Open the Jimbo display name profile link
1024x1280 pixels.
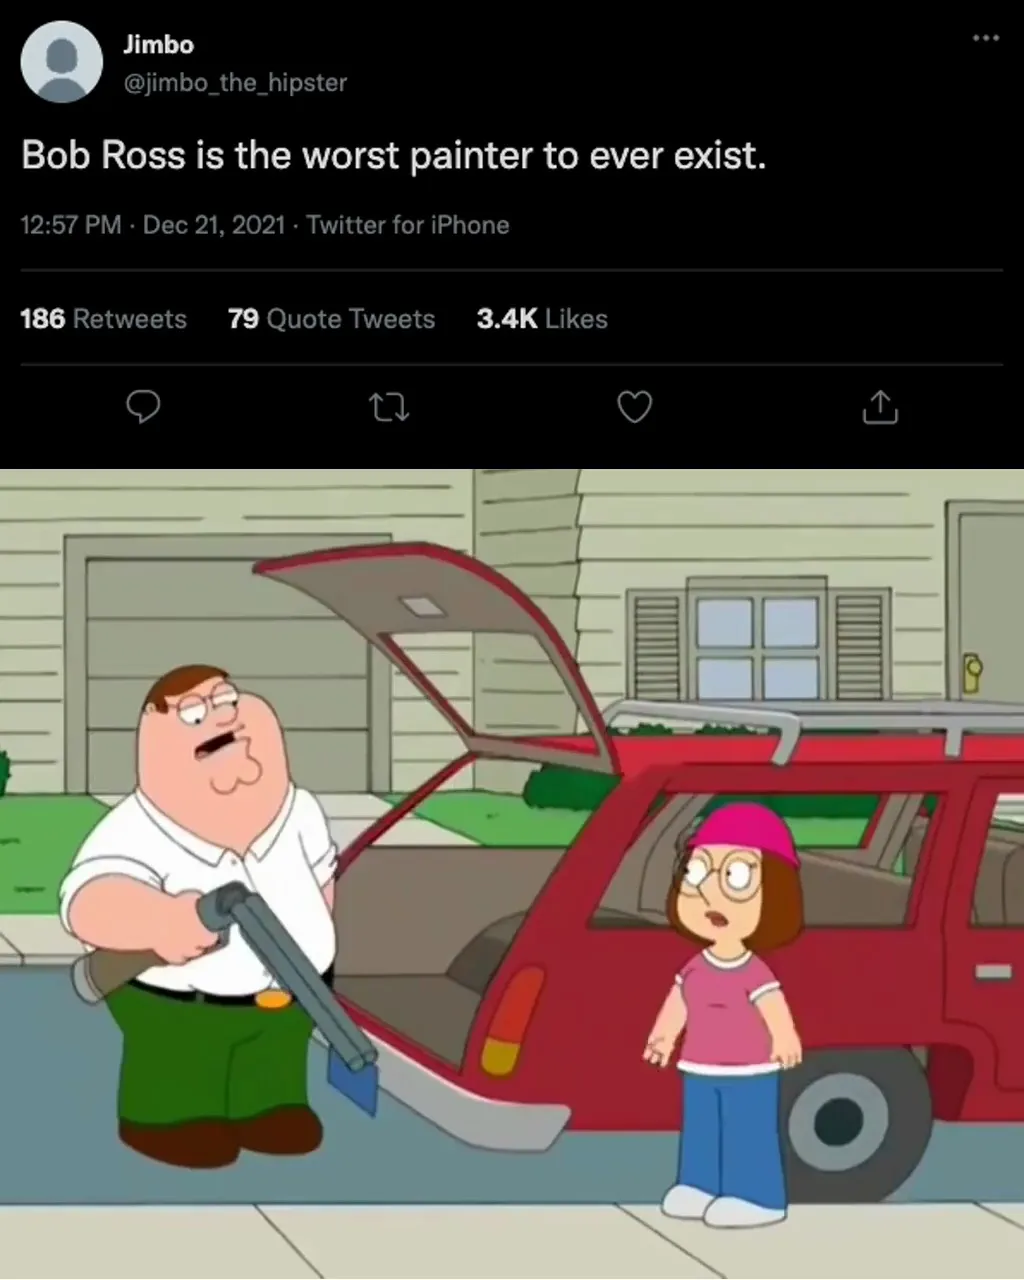click(158, 45)
